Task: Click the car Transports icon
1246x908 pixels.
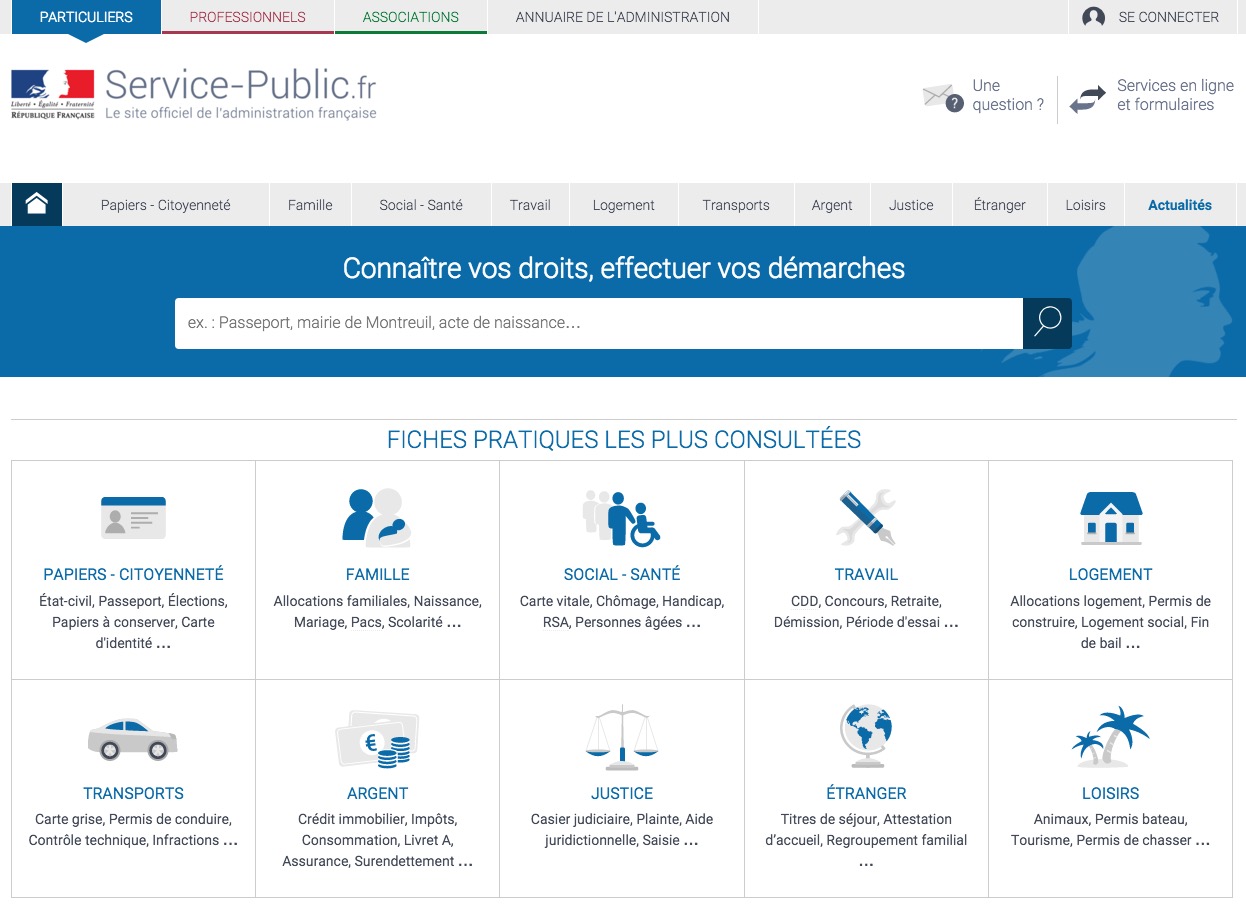Action: click(x=133, y=738)
